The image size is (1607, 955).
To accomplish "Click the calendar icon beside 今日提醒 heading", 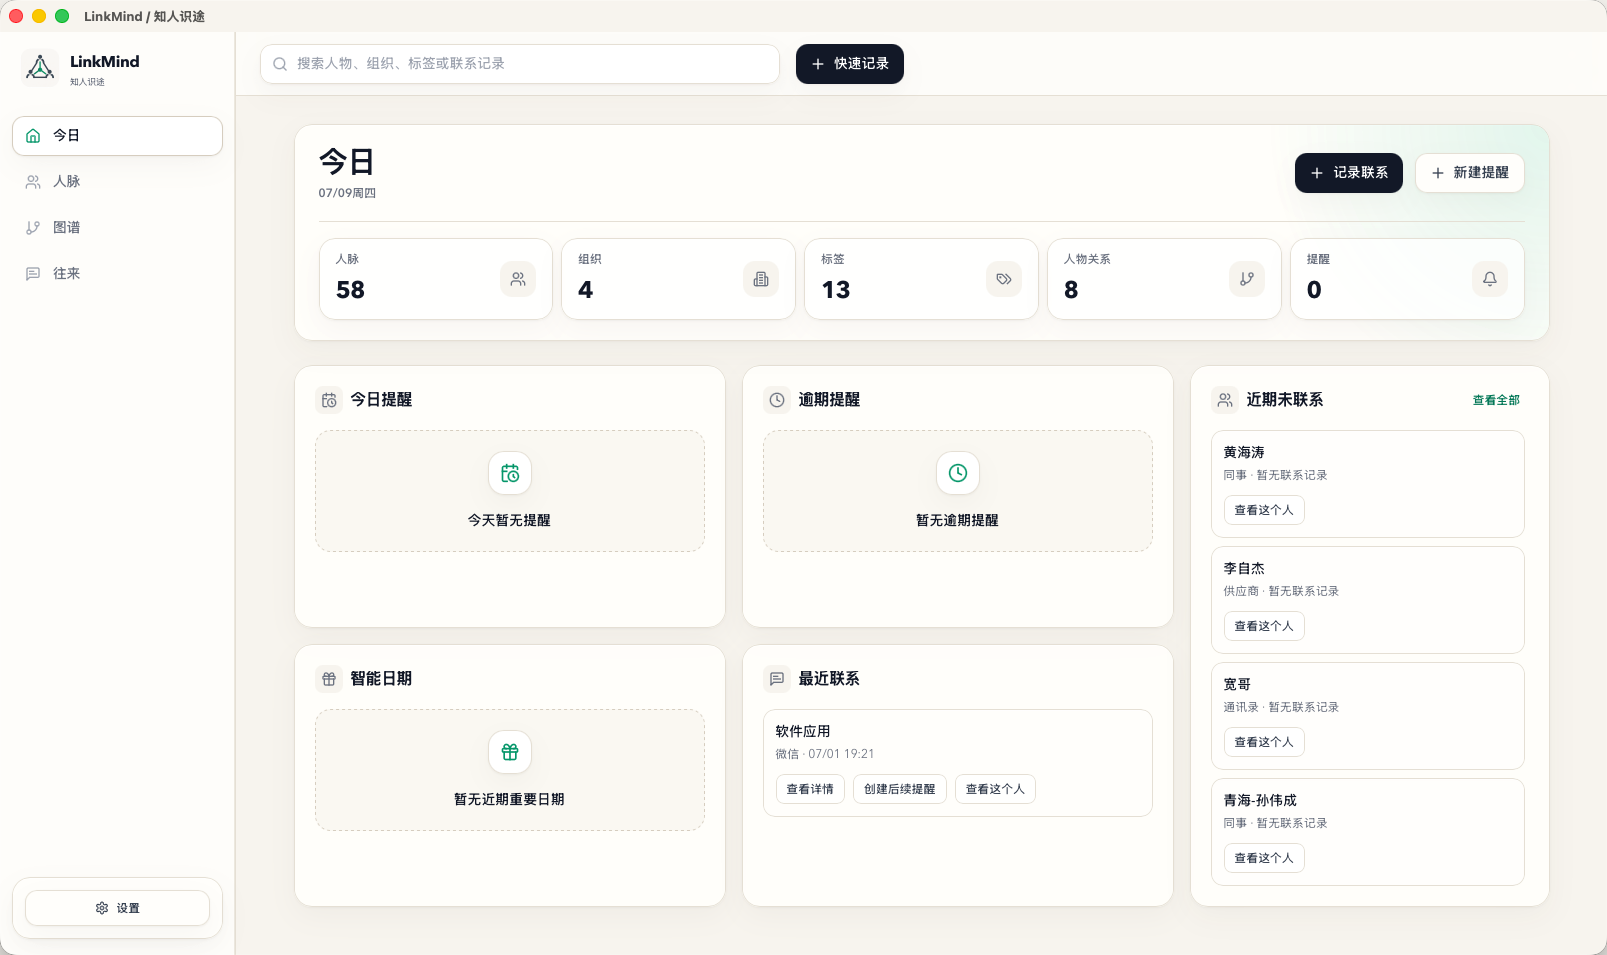I will coord(329,400).
